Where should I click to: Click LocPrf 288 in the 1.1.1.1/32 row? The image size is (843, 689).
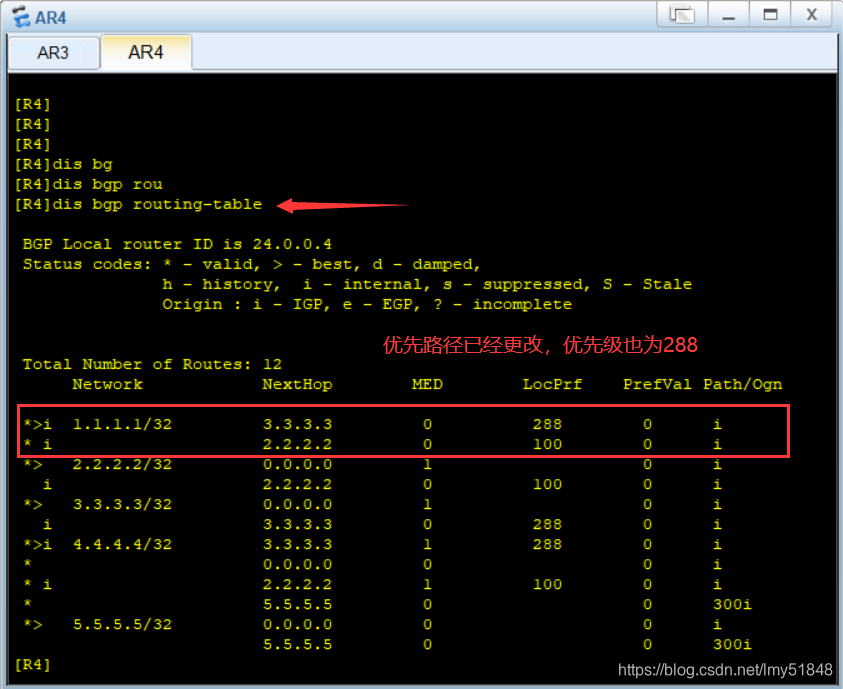[x=547, y=424]
